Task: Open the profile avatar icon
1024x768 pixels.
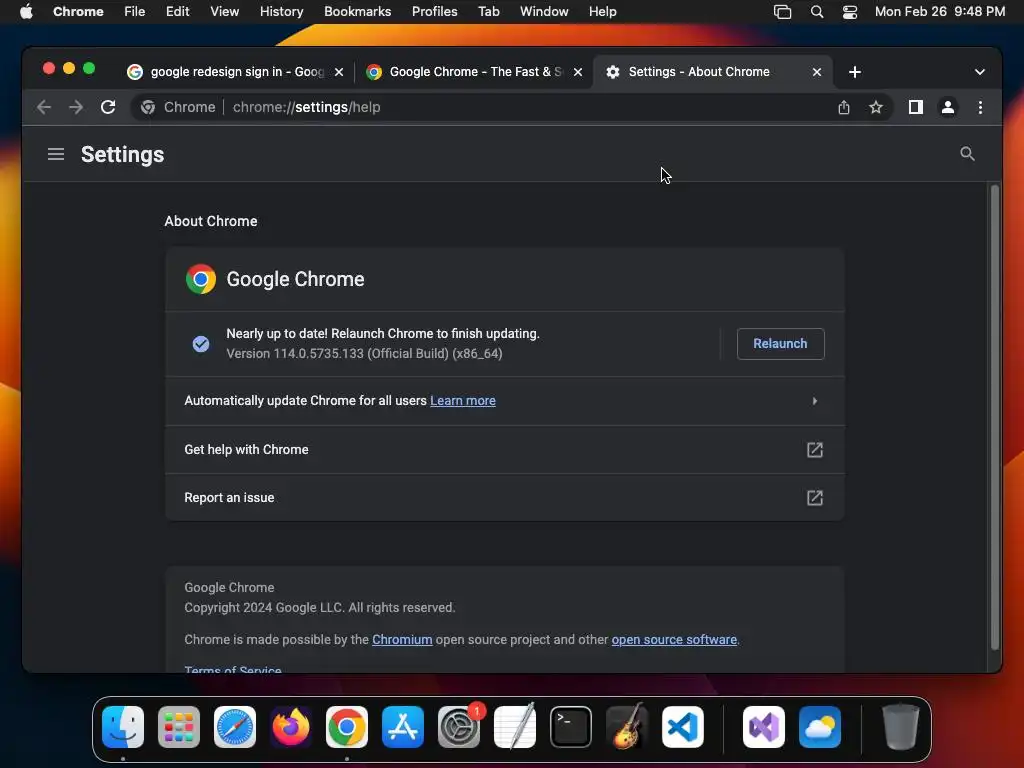Action: (948, 107)
